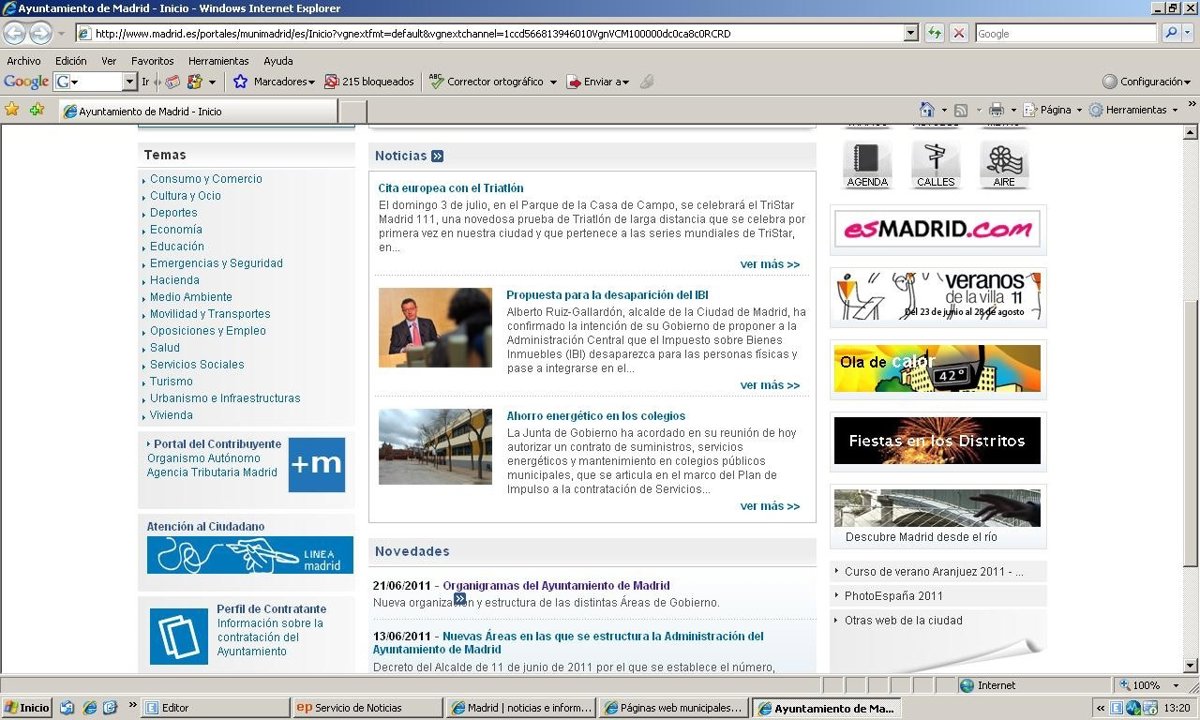The width and height of the screenshot is (1200, 720).
Task: Click the green Refresh page icon
Action: (x=934, y=33)
